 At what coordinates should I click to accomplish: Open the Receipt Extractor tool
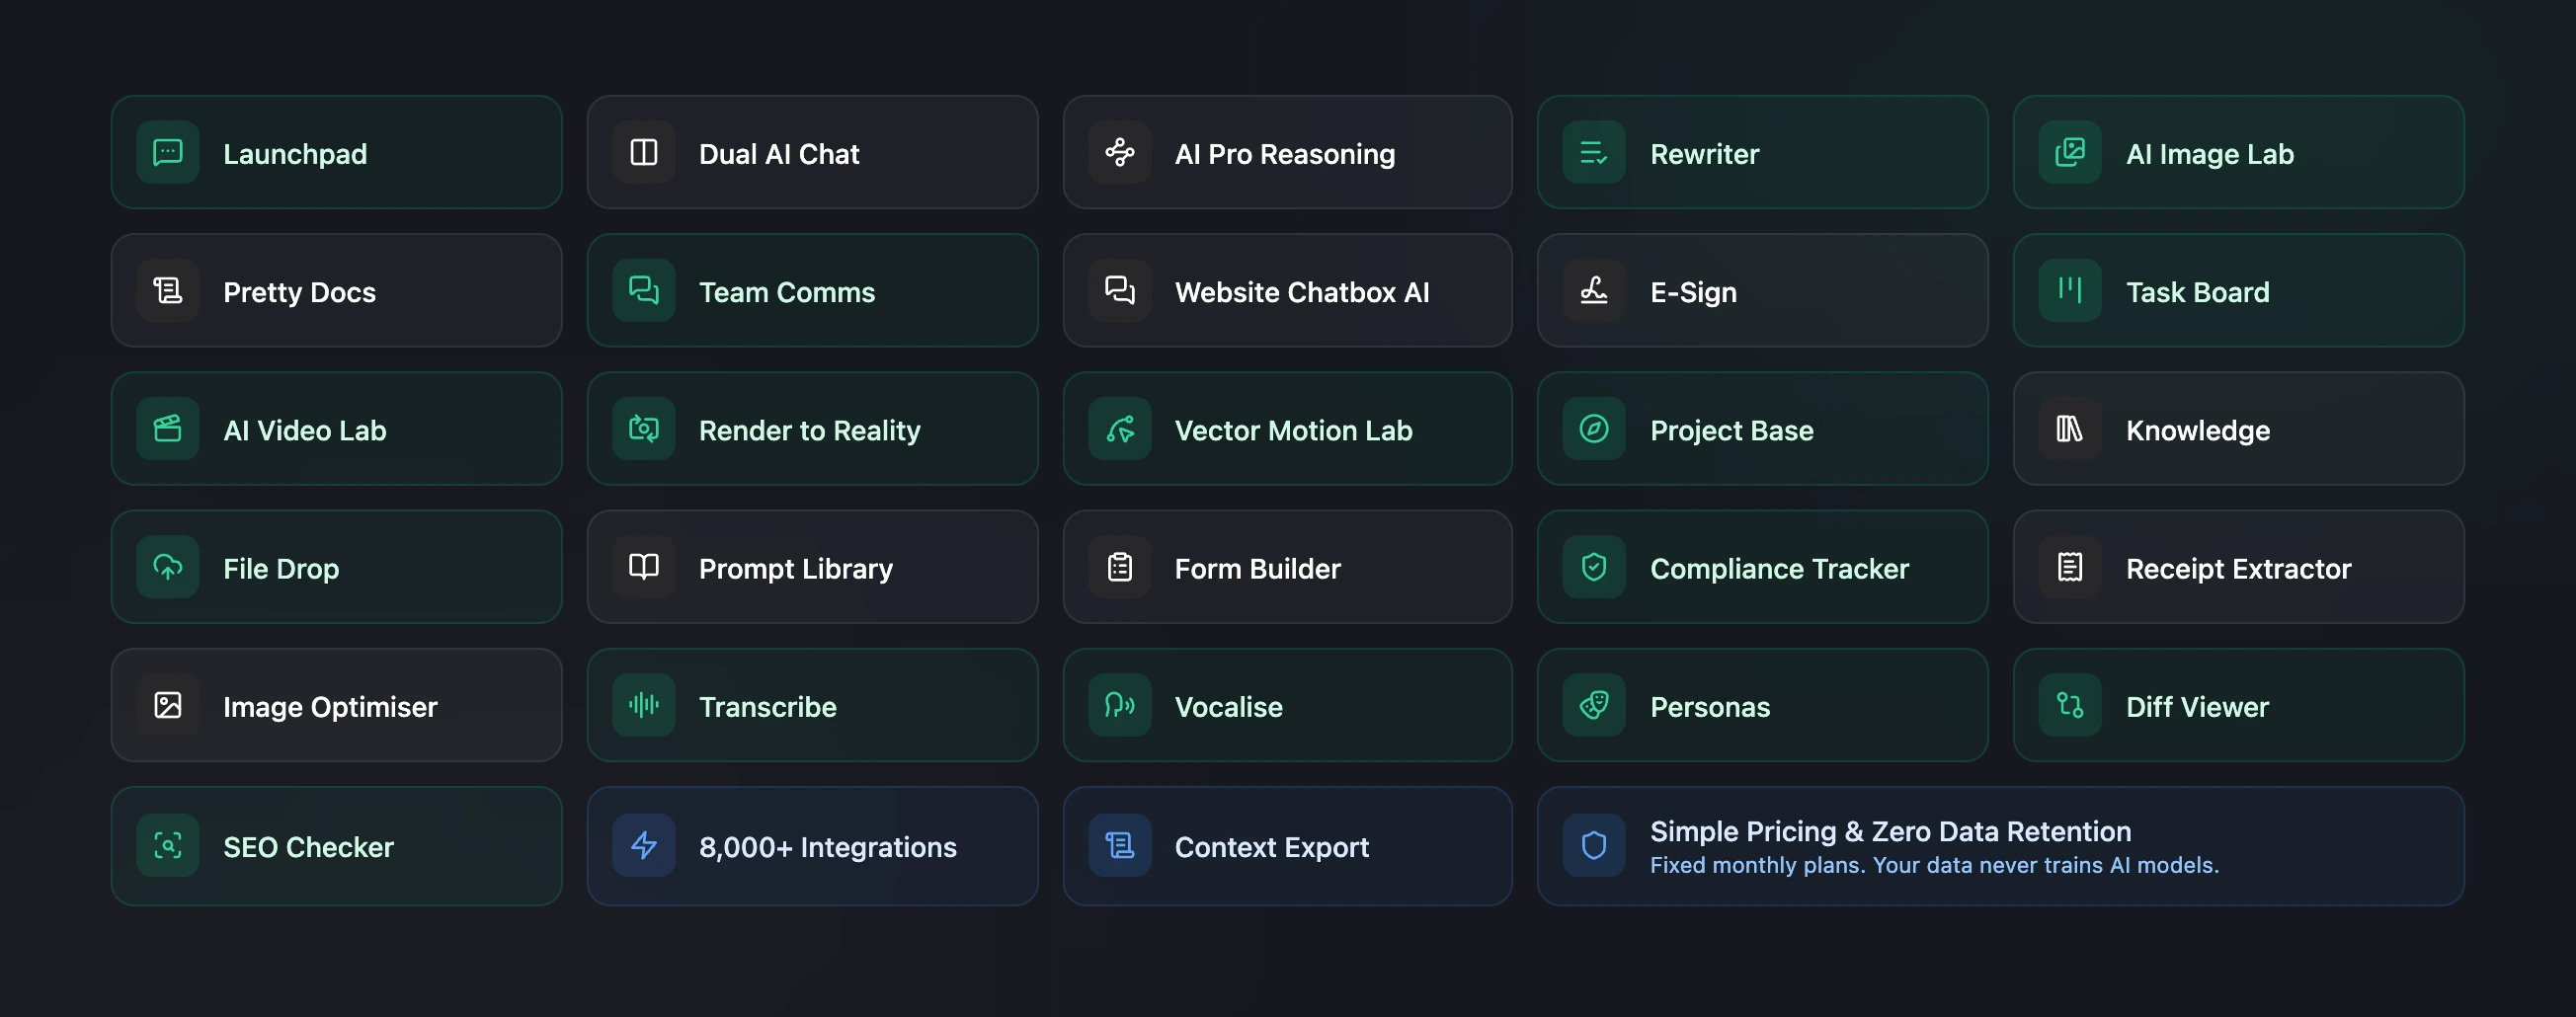(2238, 567)
